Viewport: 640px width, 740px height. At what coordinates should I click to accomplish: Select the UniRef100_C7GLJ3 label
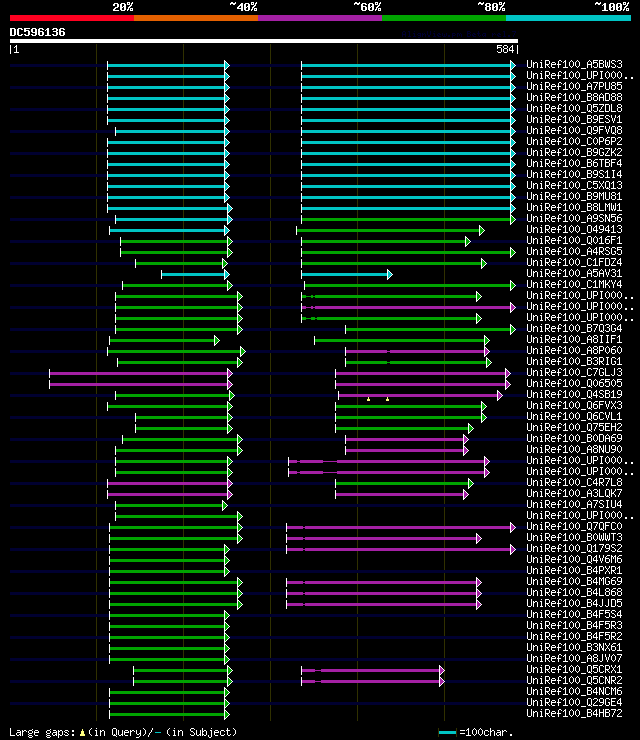click(574, 372)
